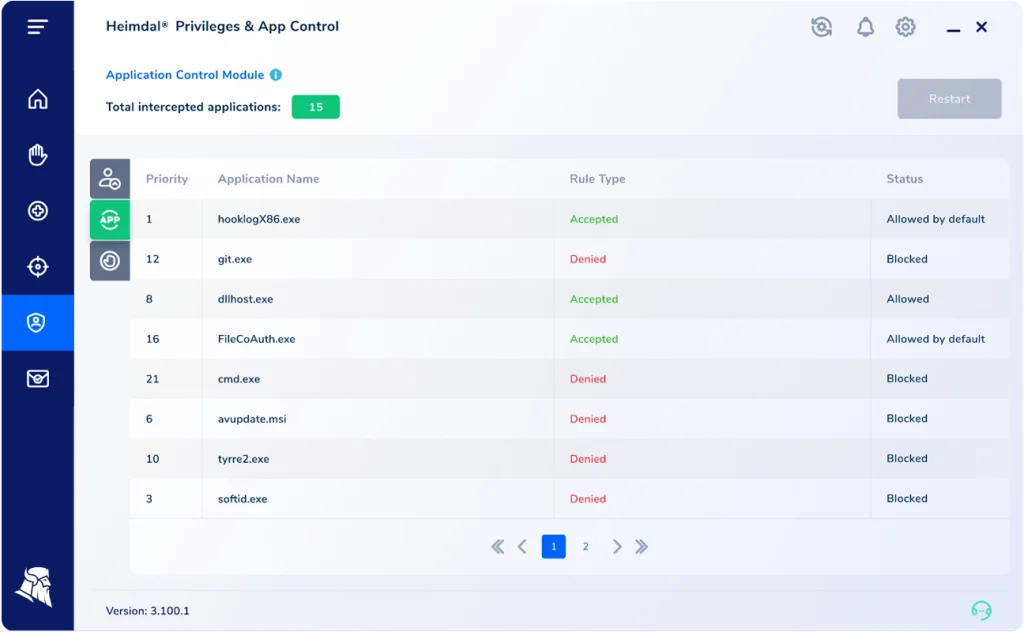Jump to the last page arrow
Image resolution: width=1024 pixels, height=632 pixels.
(x=642, y=547)
